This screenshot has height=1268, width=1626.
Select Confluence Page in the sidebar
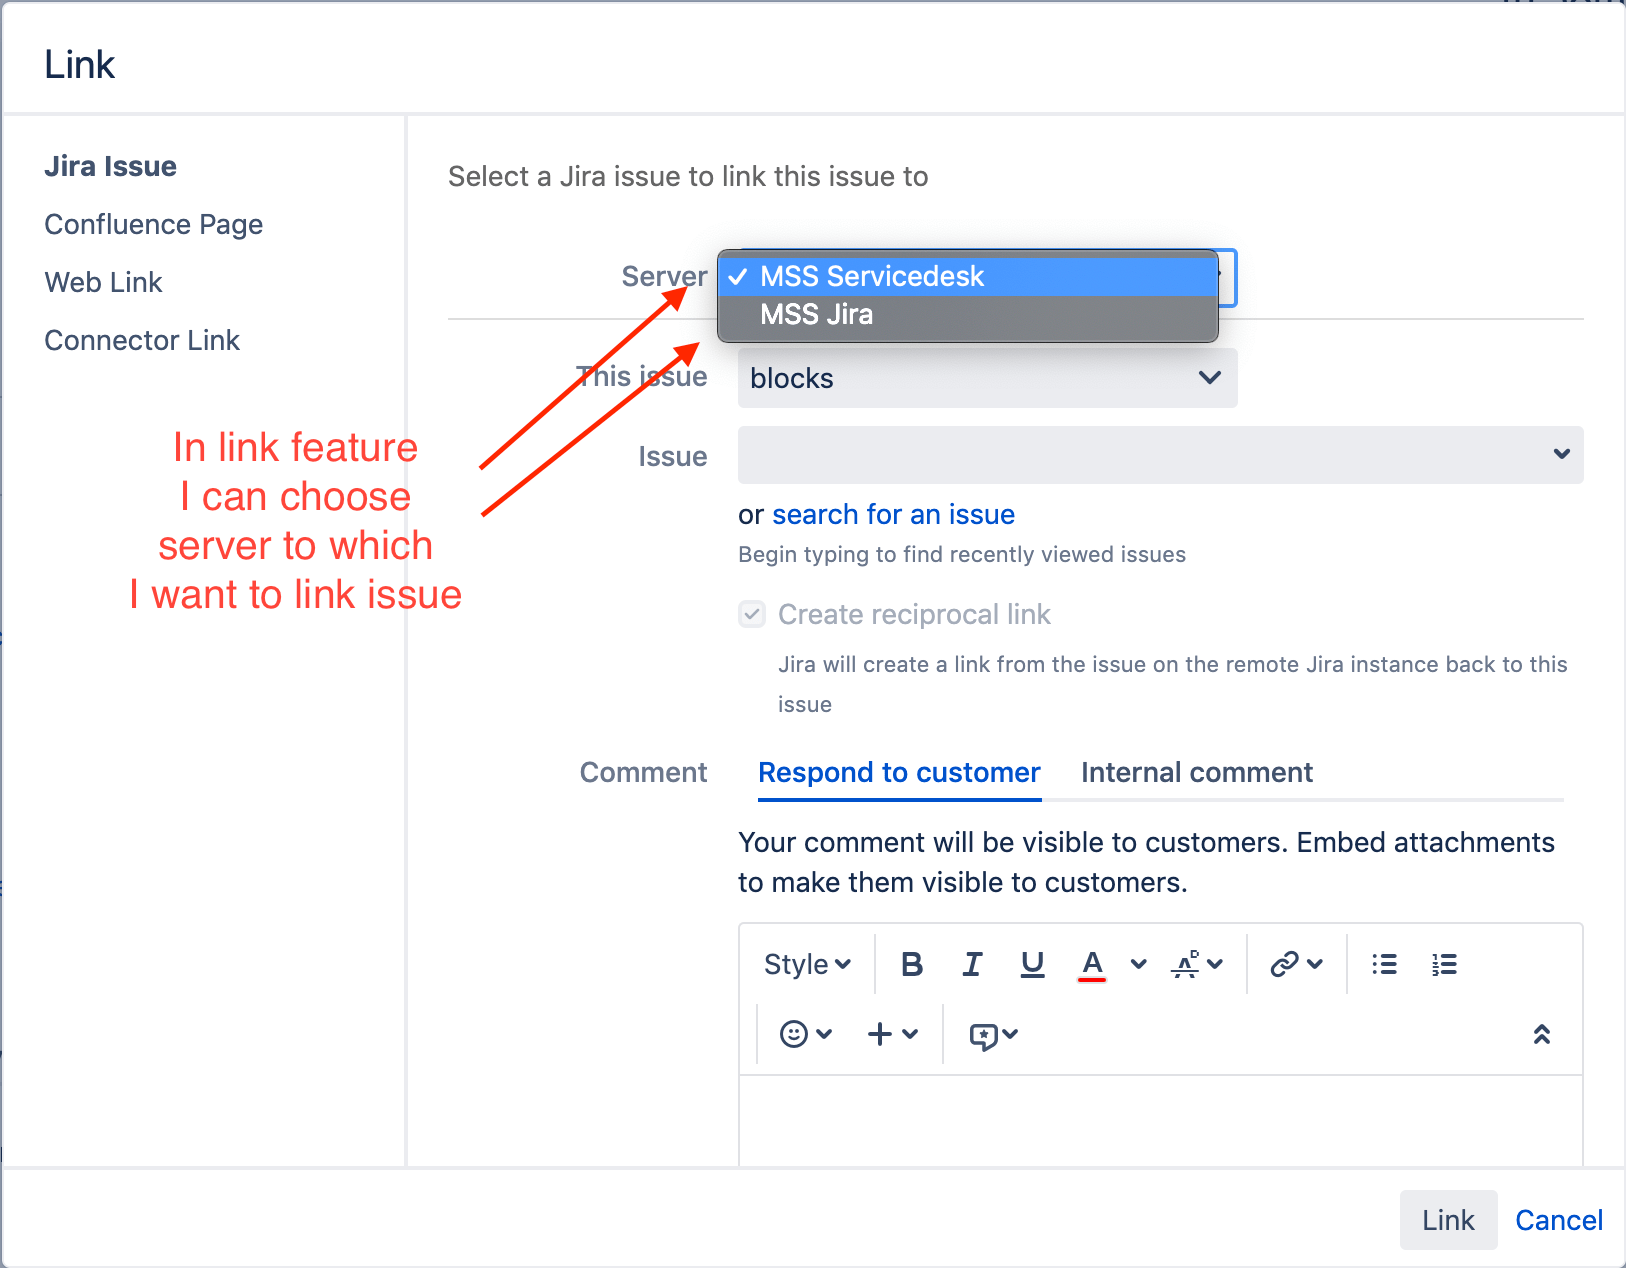point(153,224)
